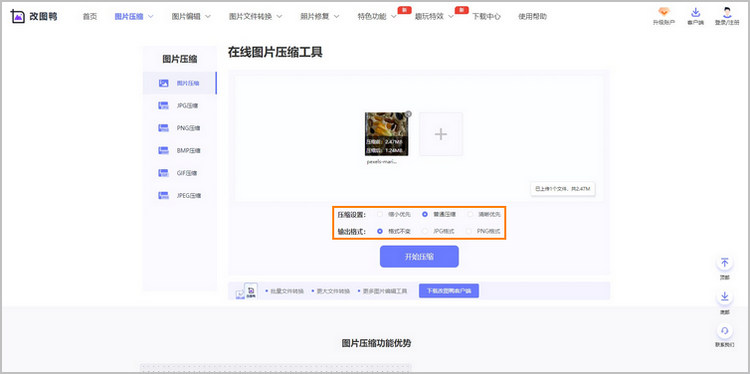Screen dimensions: 750x374
Task: Click the 开始压缩 button
Action: (419, 257)
